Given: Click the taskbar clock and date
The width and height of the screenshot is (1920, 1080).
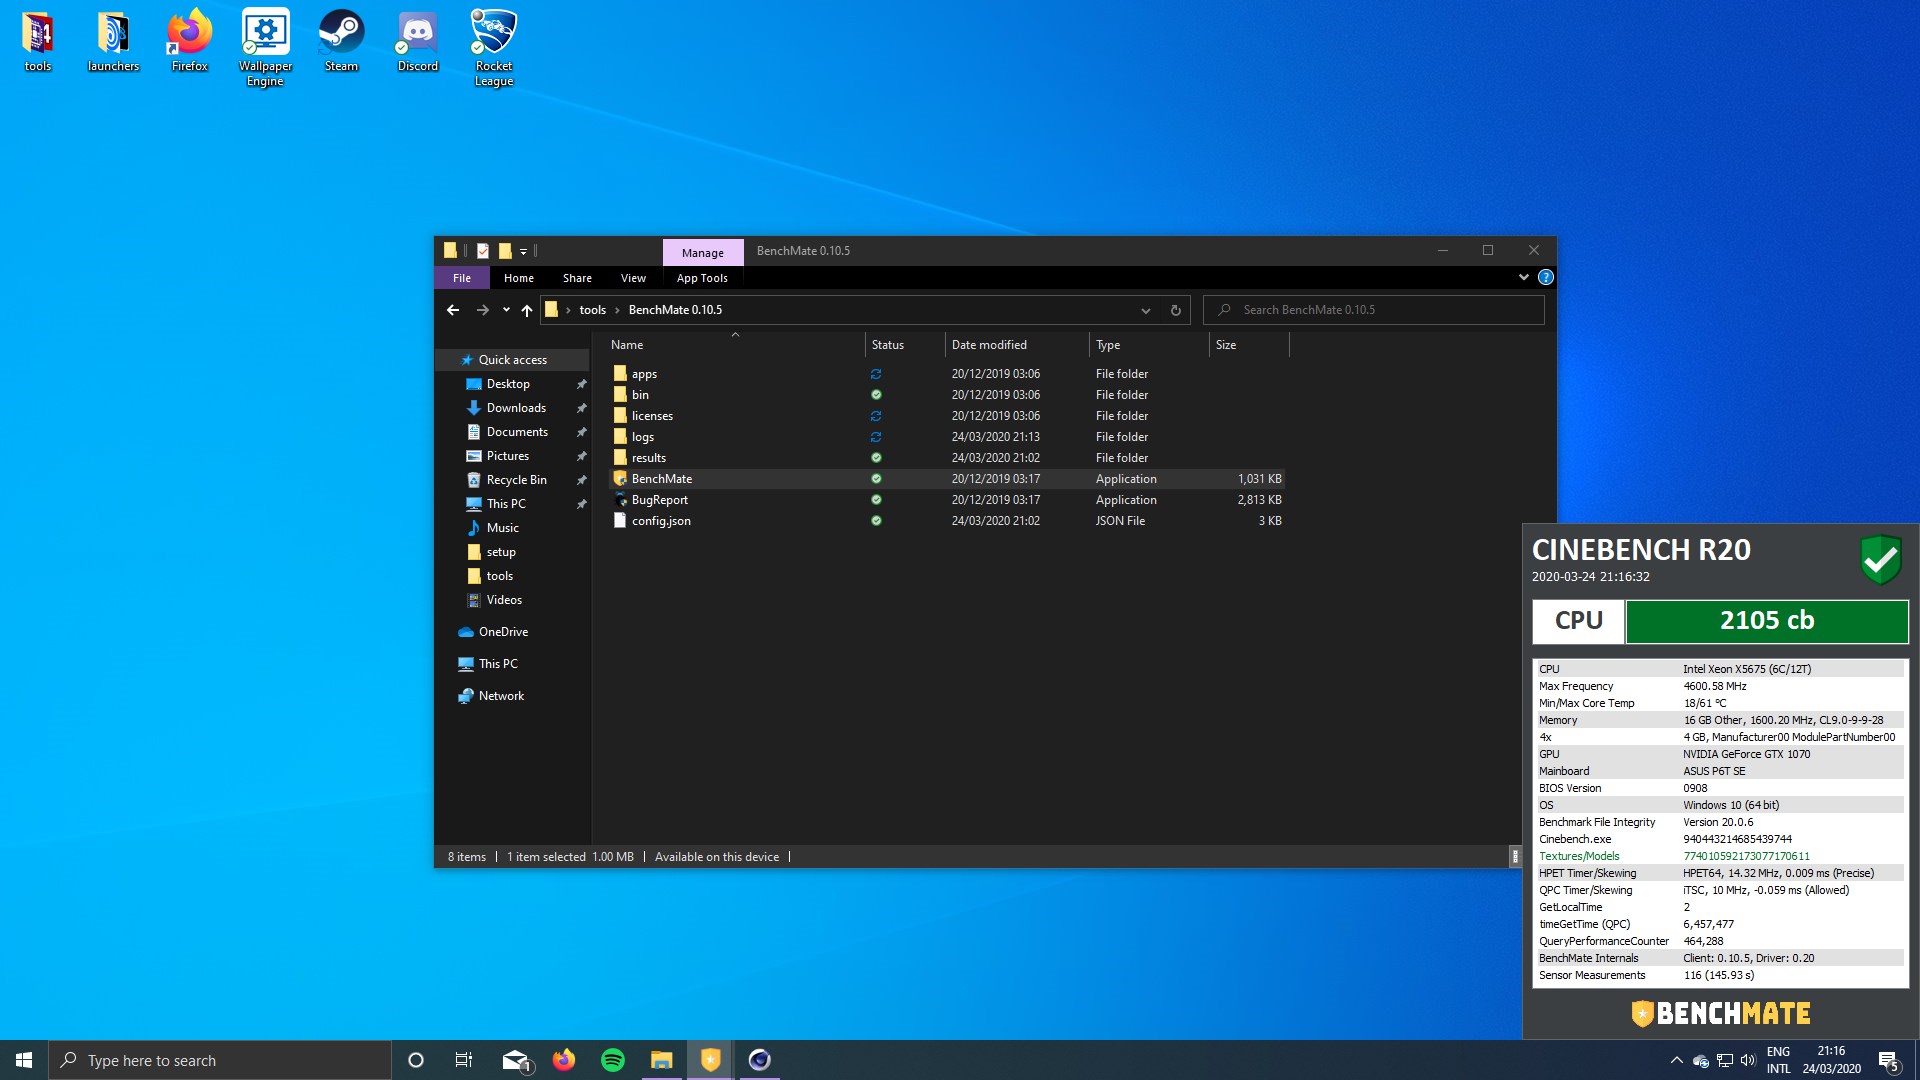Looking at the screenshot, I should [1831, 1060].
